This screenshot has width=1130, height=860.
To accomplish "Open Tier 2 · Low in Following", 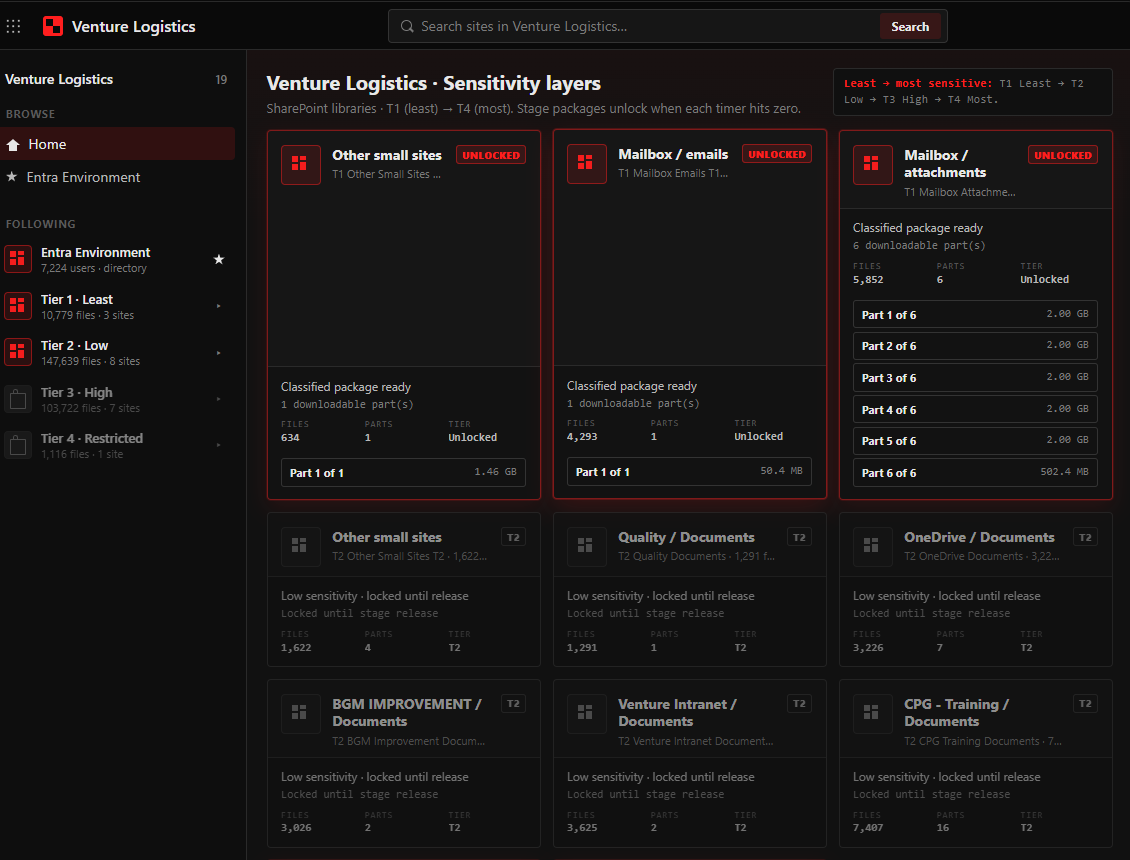I will pos(117,353).
